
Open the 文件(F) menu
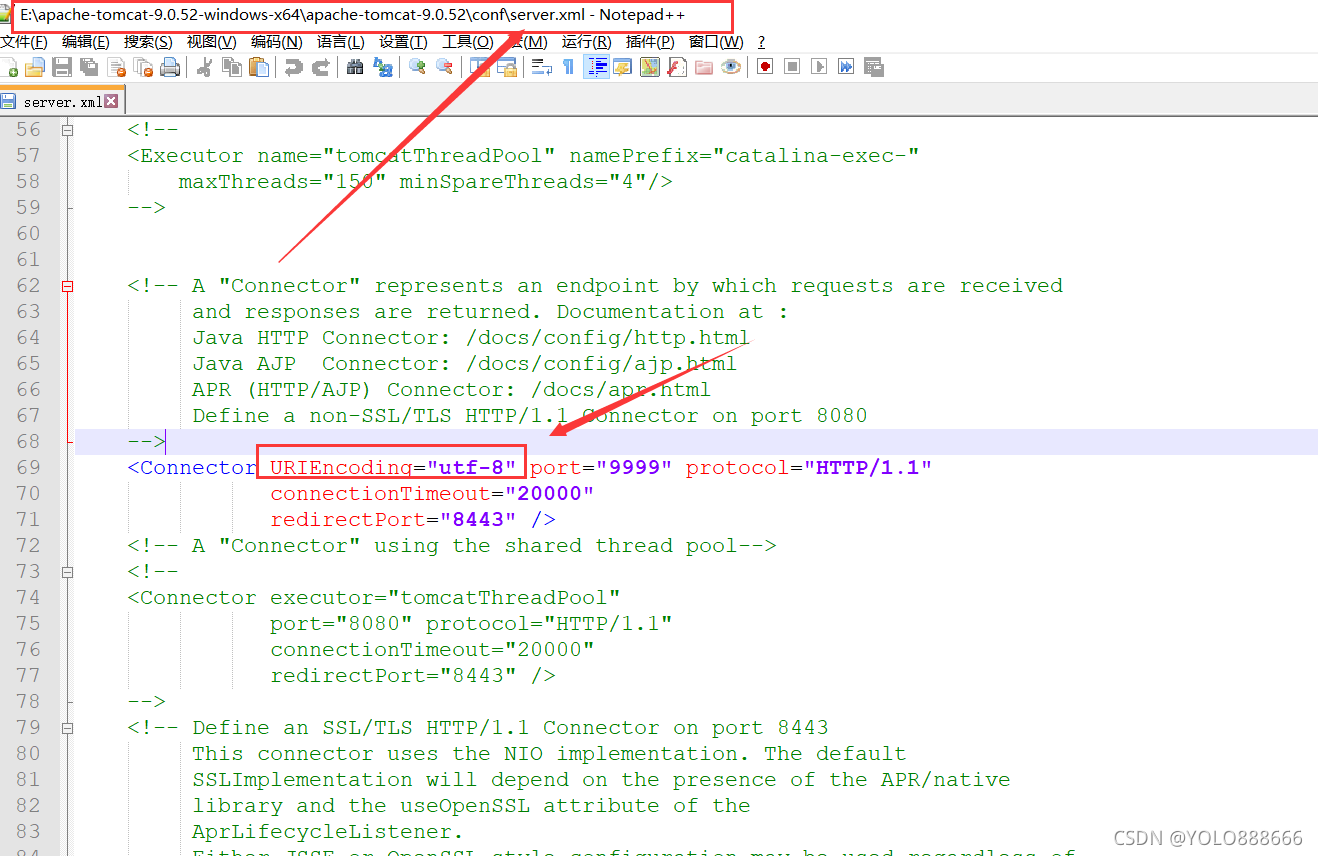click(24, 42)
